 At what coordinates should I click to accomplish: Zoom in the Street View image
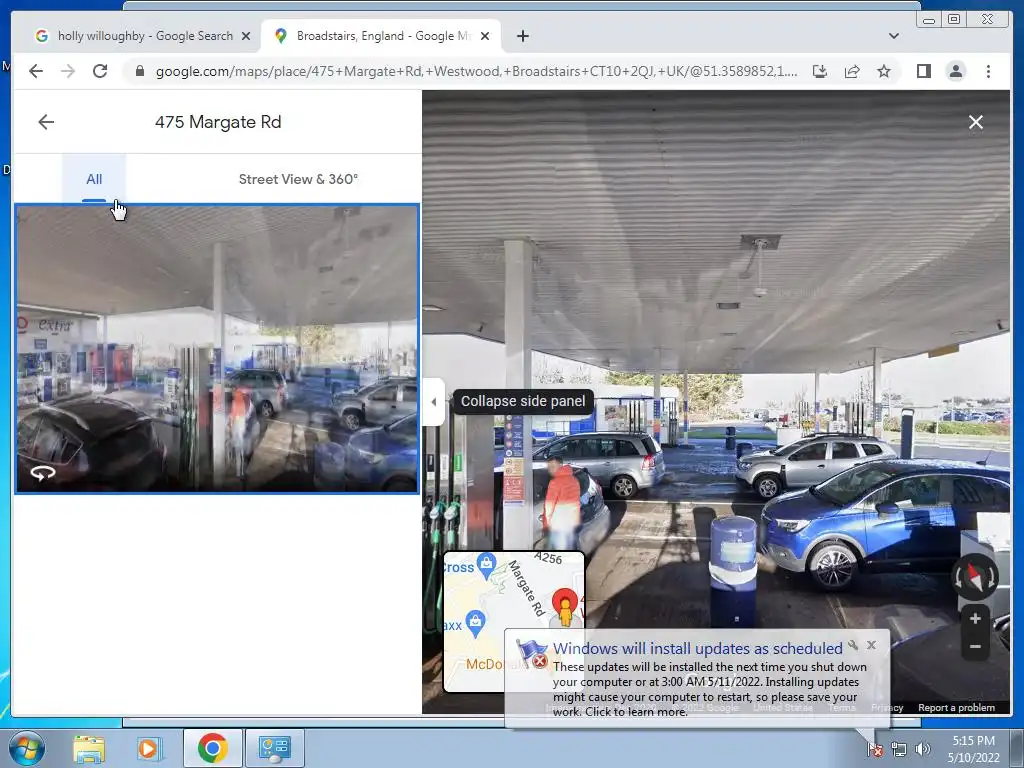(975, 618)
